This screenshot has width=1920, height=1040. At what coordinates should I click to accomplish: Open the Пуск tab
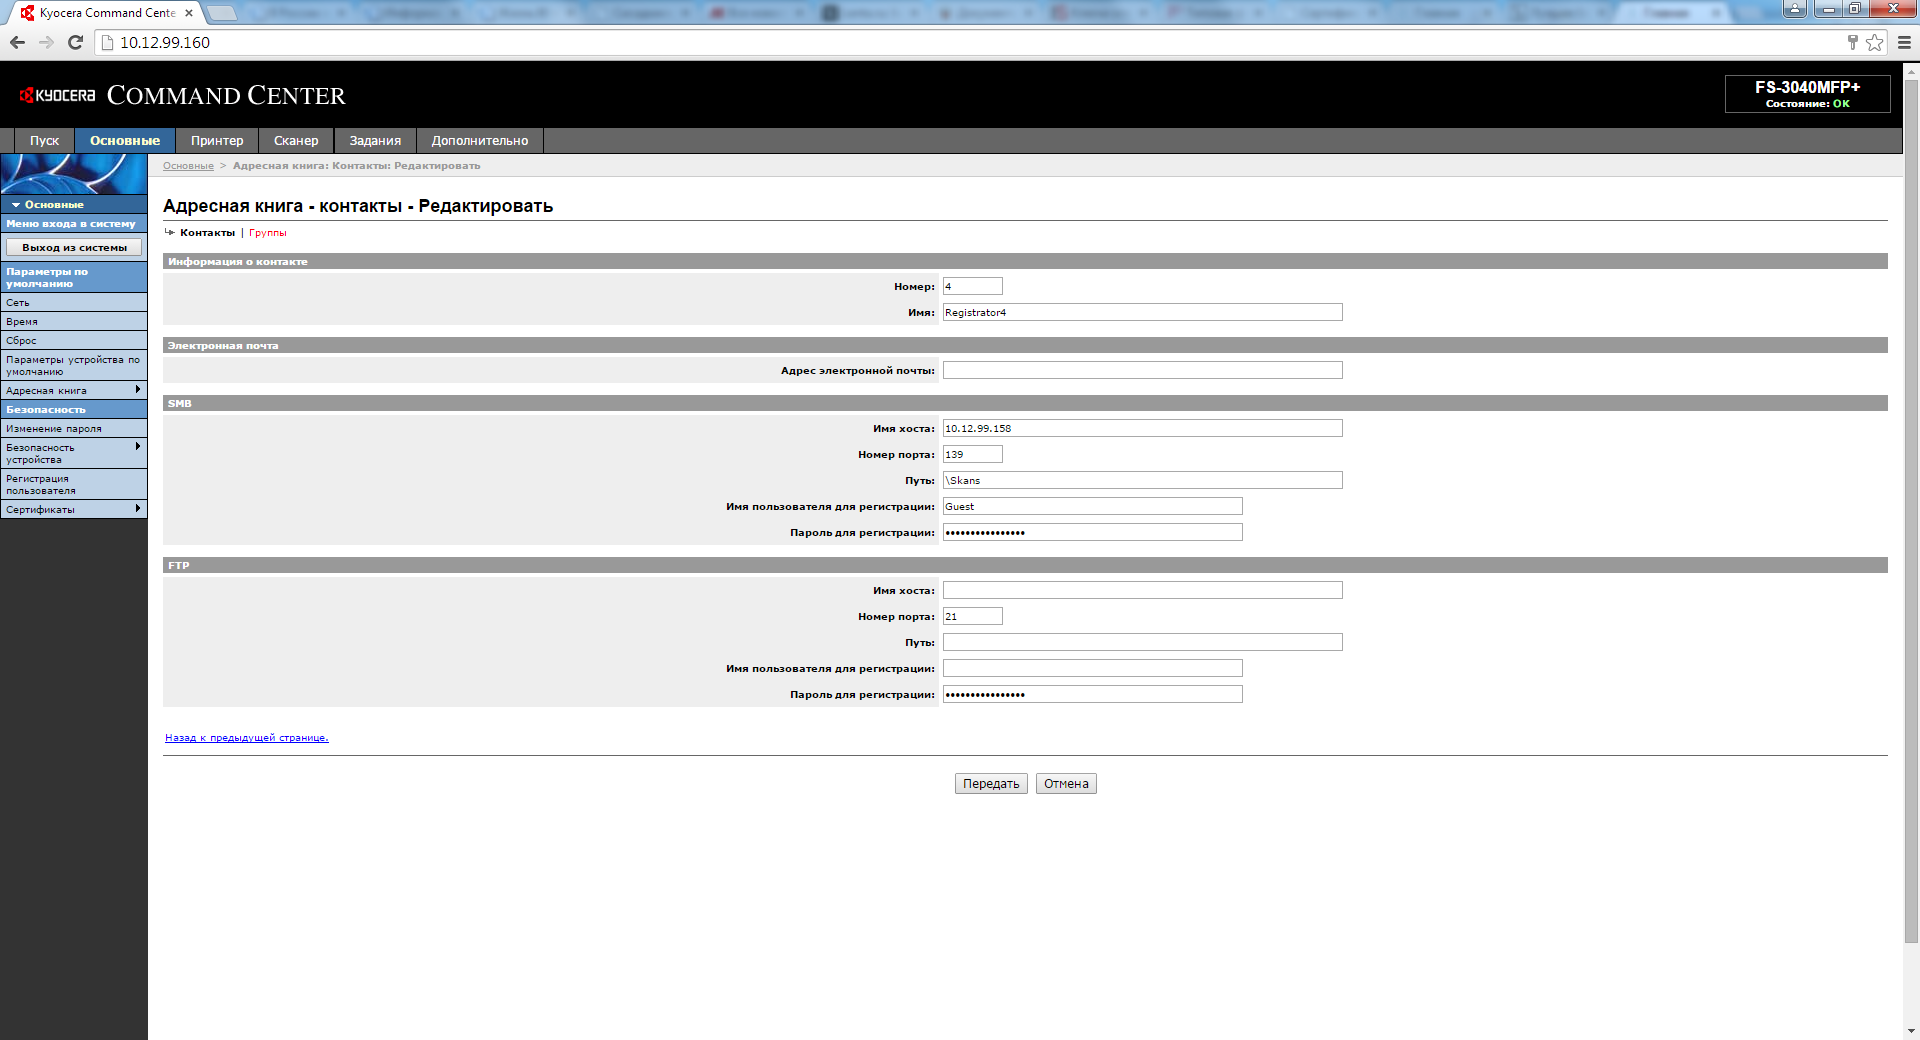point(44,140)
